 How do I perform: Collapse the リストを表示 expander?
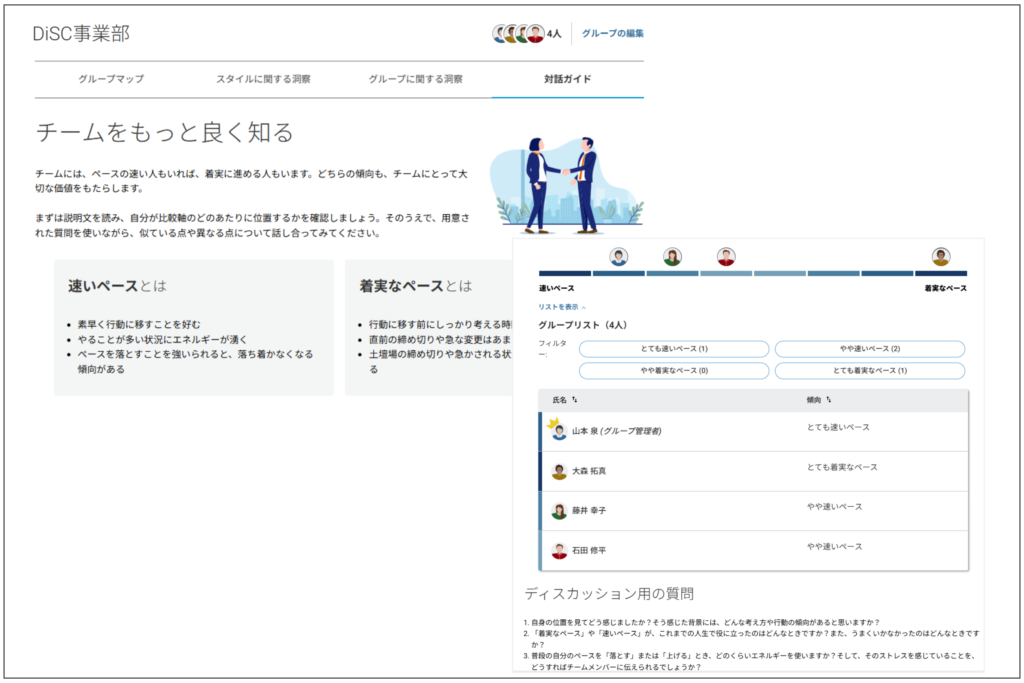click(x=562, y=307)
